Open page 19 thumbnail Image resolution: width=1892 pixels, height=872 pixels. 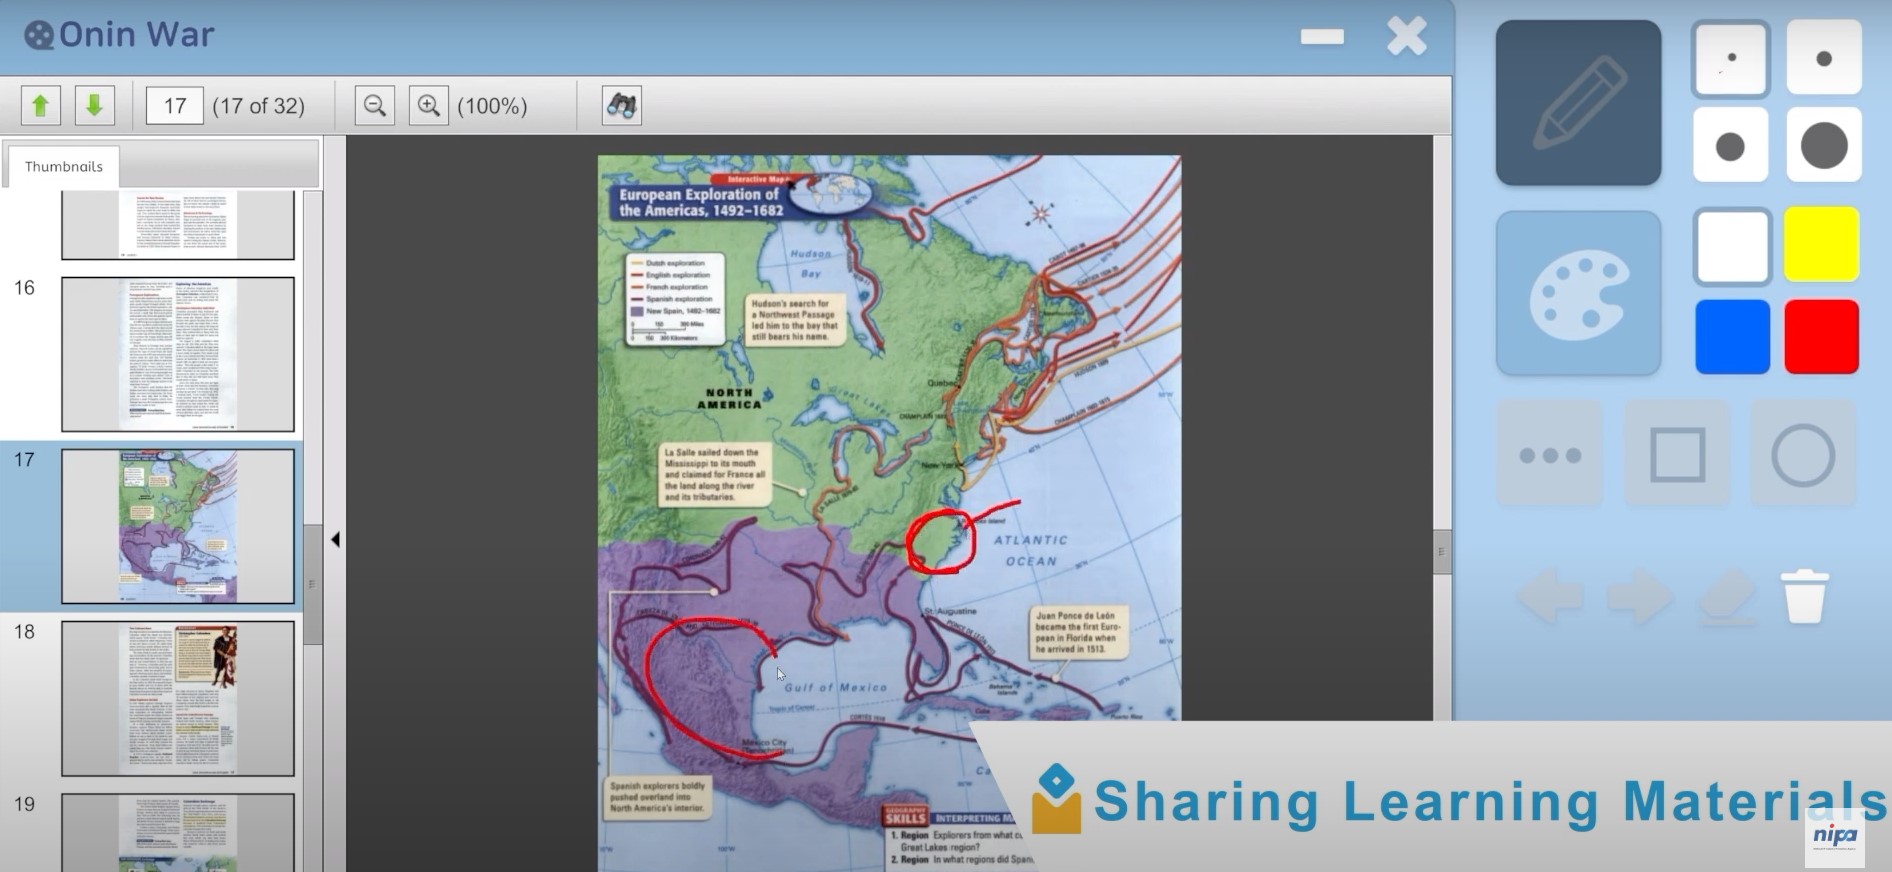tap(178, 832)
